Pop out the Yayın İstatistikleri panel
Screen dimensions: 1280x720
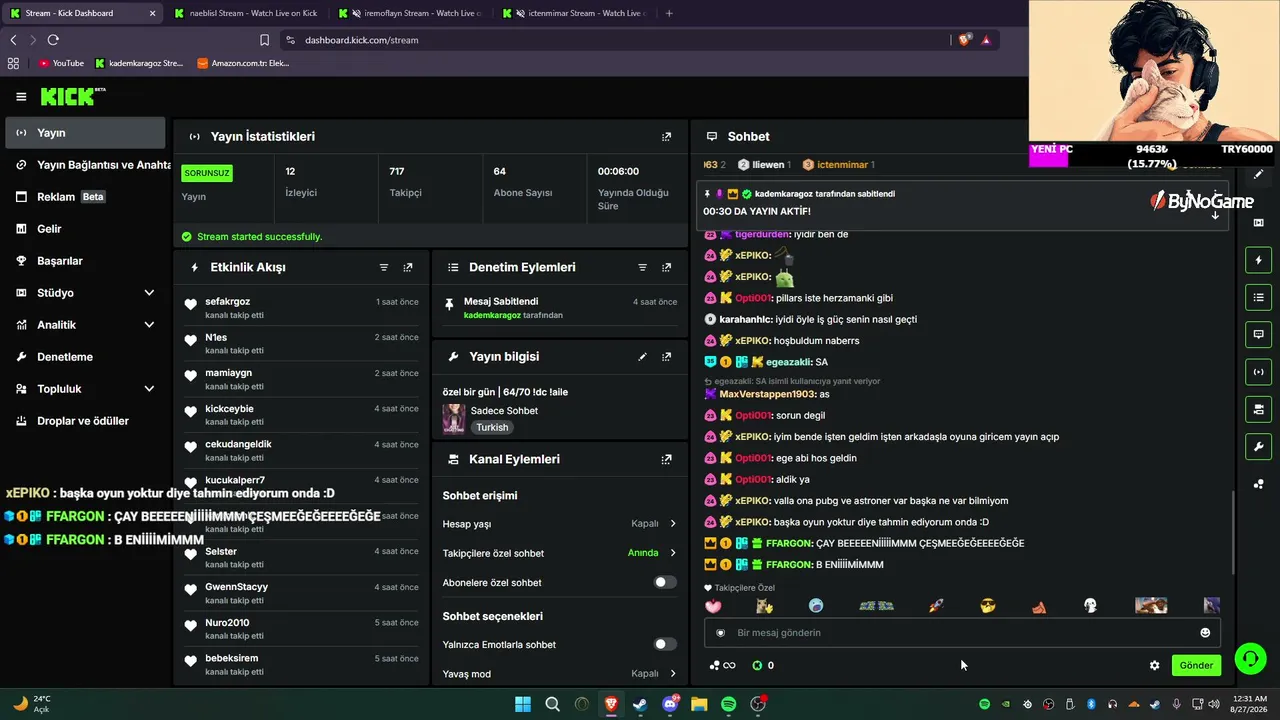click(x=667, y=137)
